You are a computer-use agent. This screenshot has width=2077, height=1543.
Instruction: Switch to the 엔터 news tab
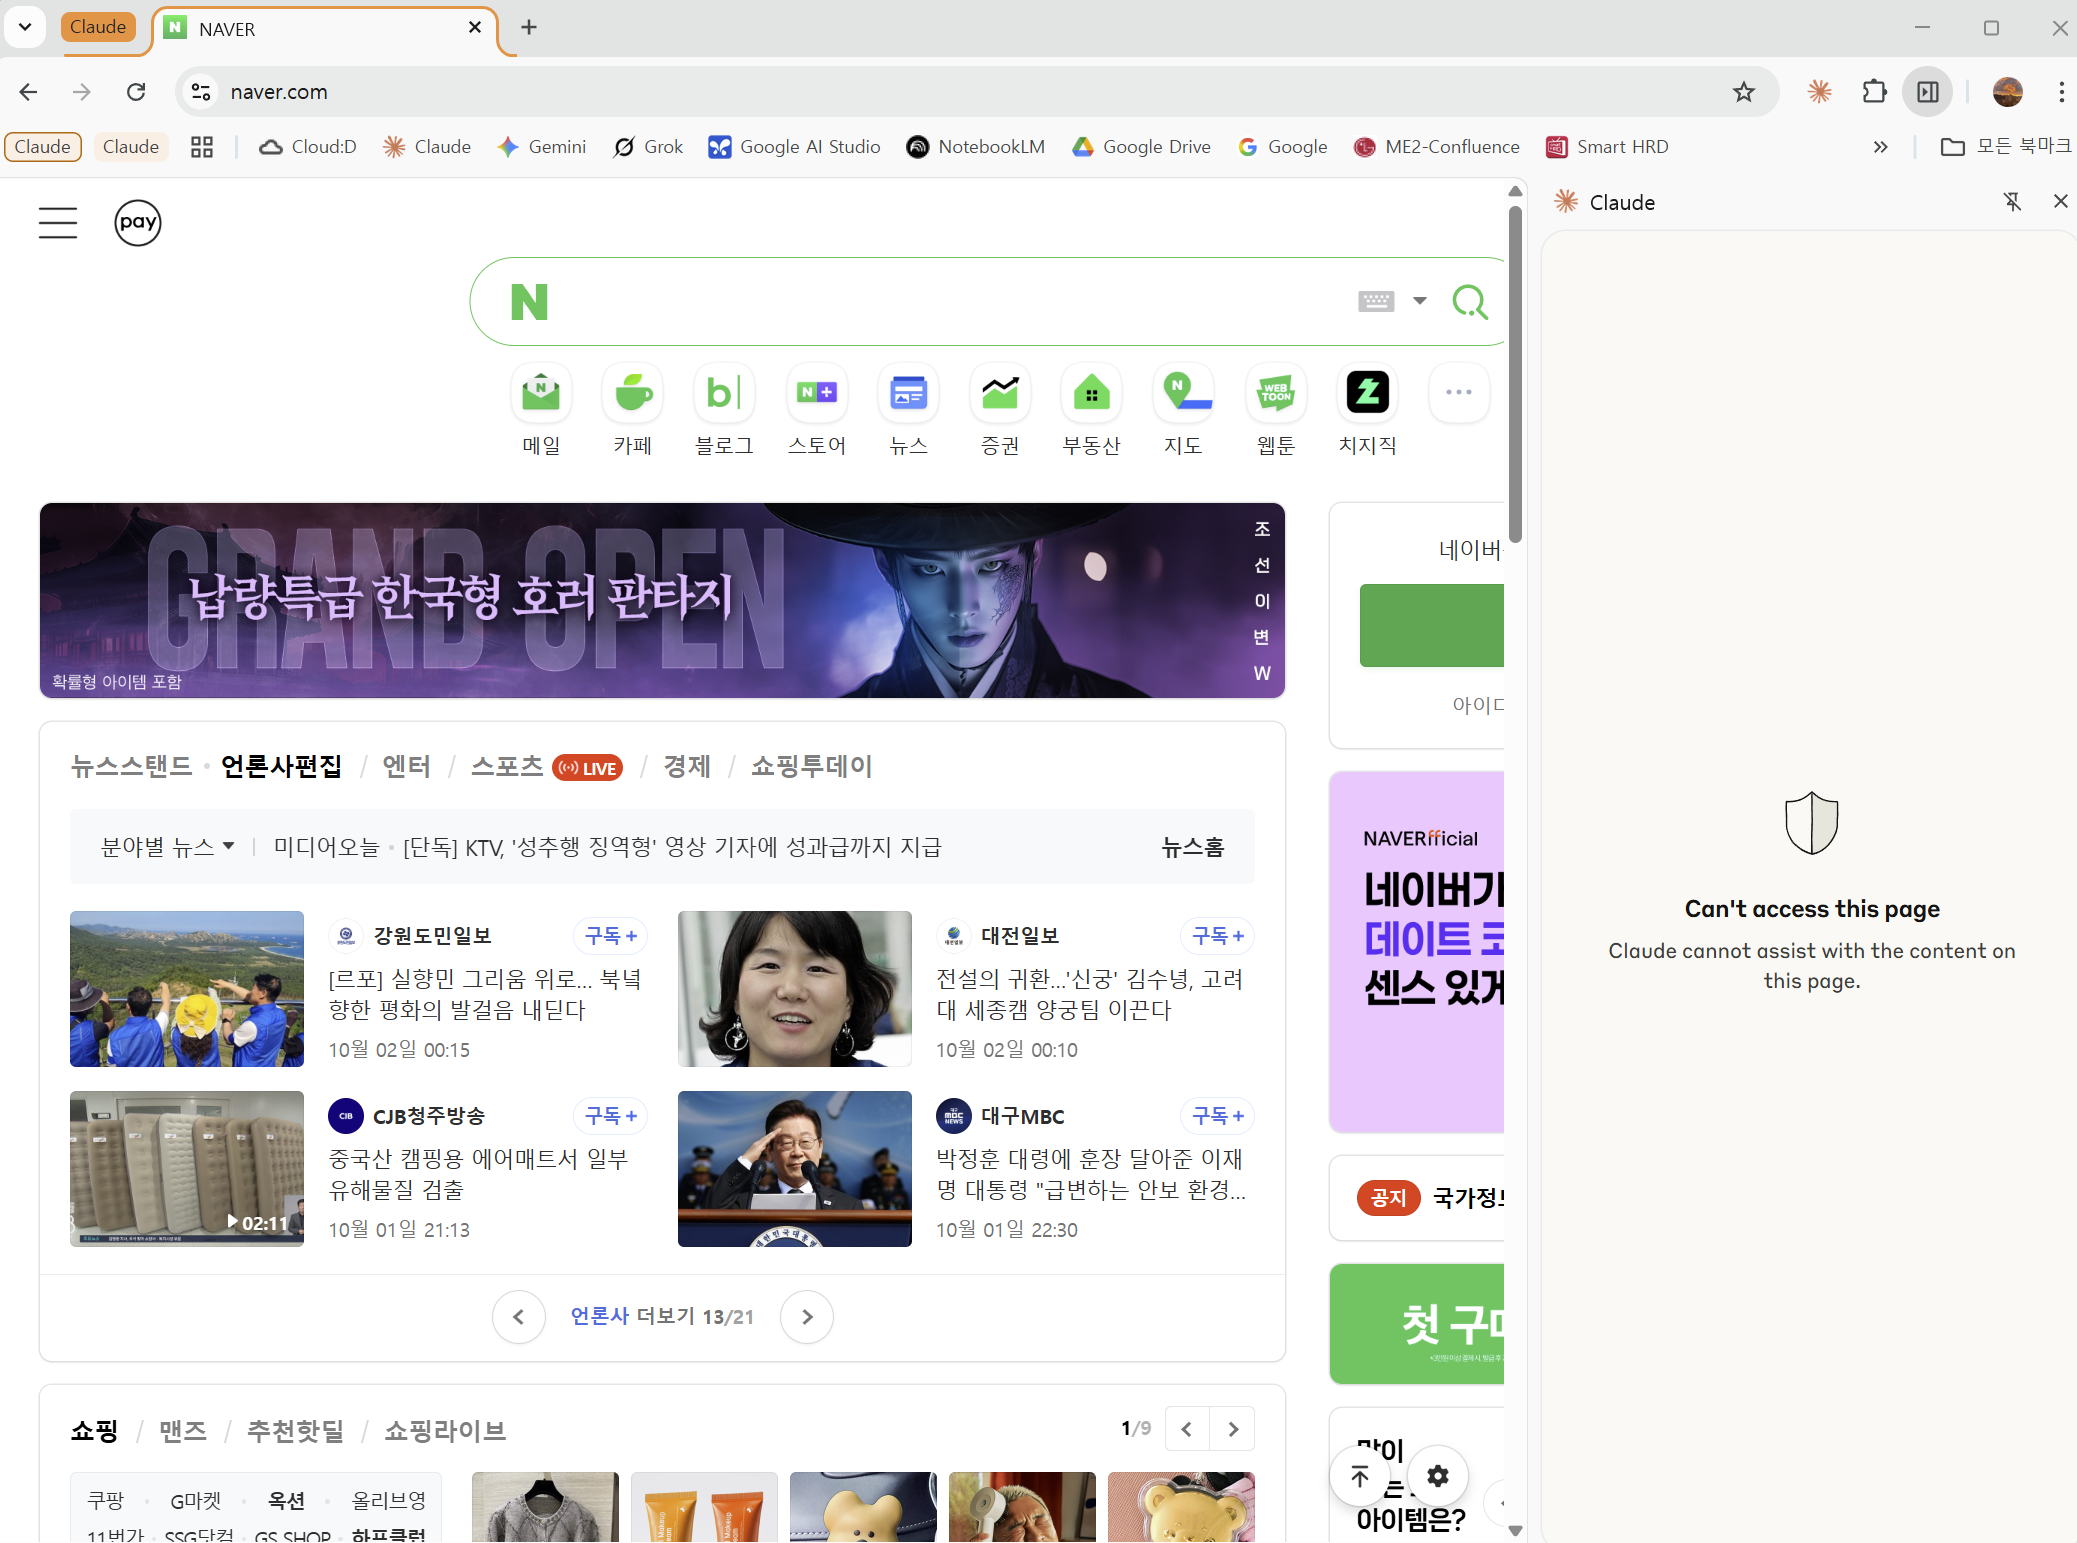[x=406, y=767]
